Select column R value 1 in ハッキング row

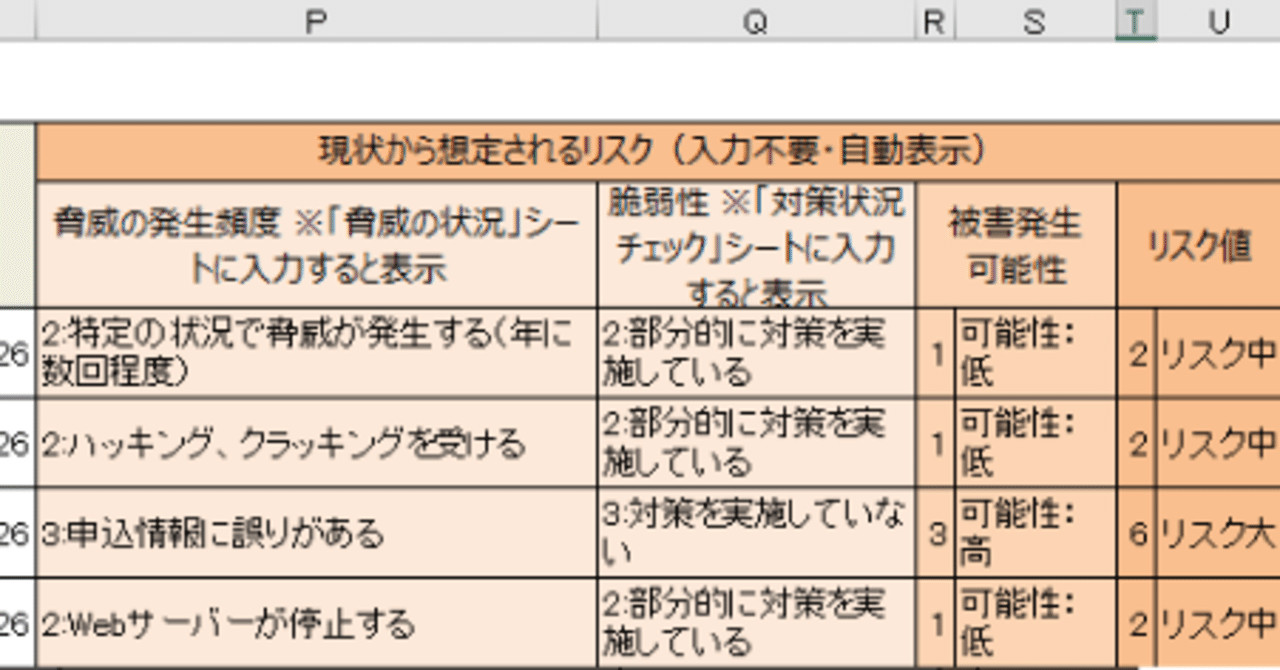(935, 443)
